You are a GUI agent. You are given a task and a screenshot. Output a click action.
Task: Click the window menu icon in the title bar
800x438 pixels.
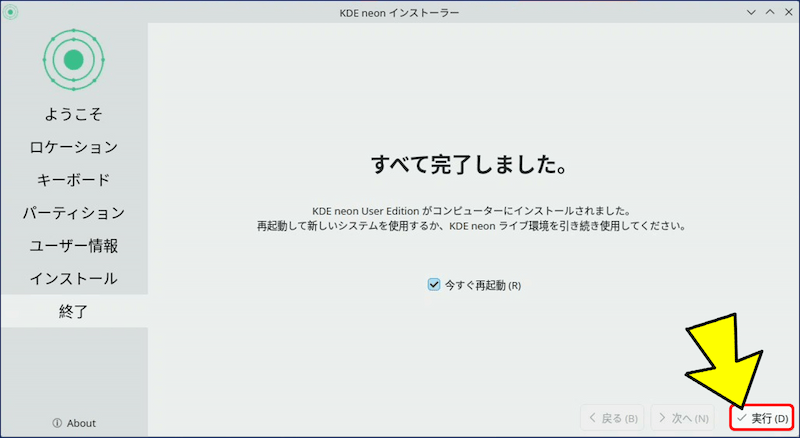pyautogui.click(x=10, y=10)
